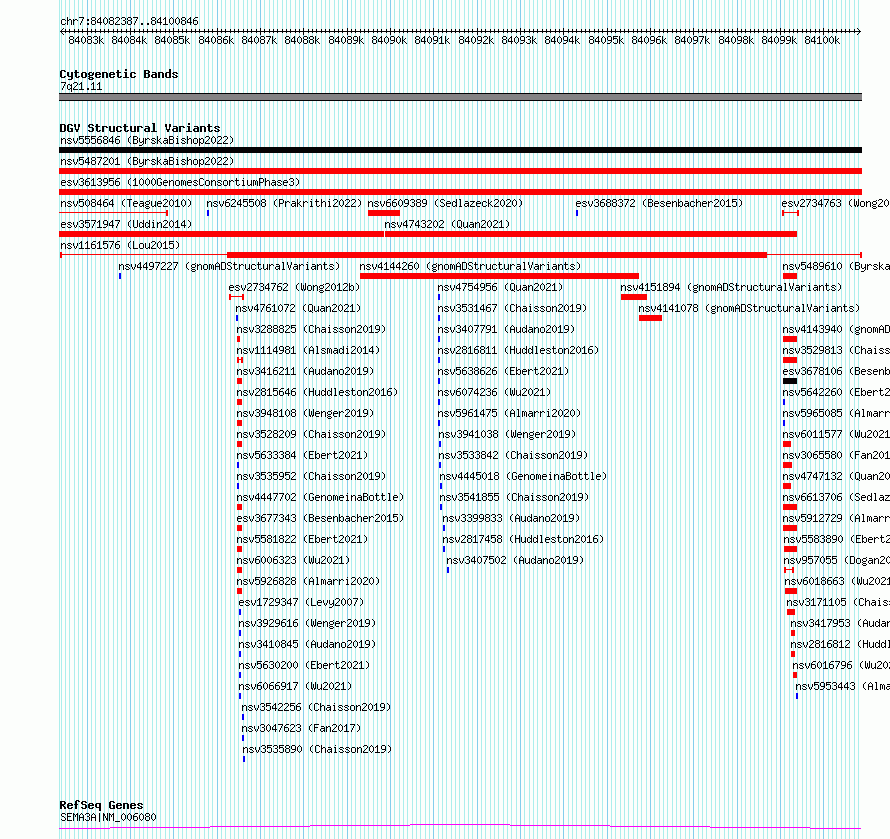Click nsv3416211 (Audano2019) label
890x839 pixels.
305,371
